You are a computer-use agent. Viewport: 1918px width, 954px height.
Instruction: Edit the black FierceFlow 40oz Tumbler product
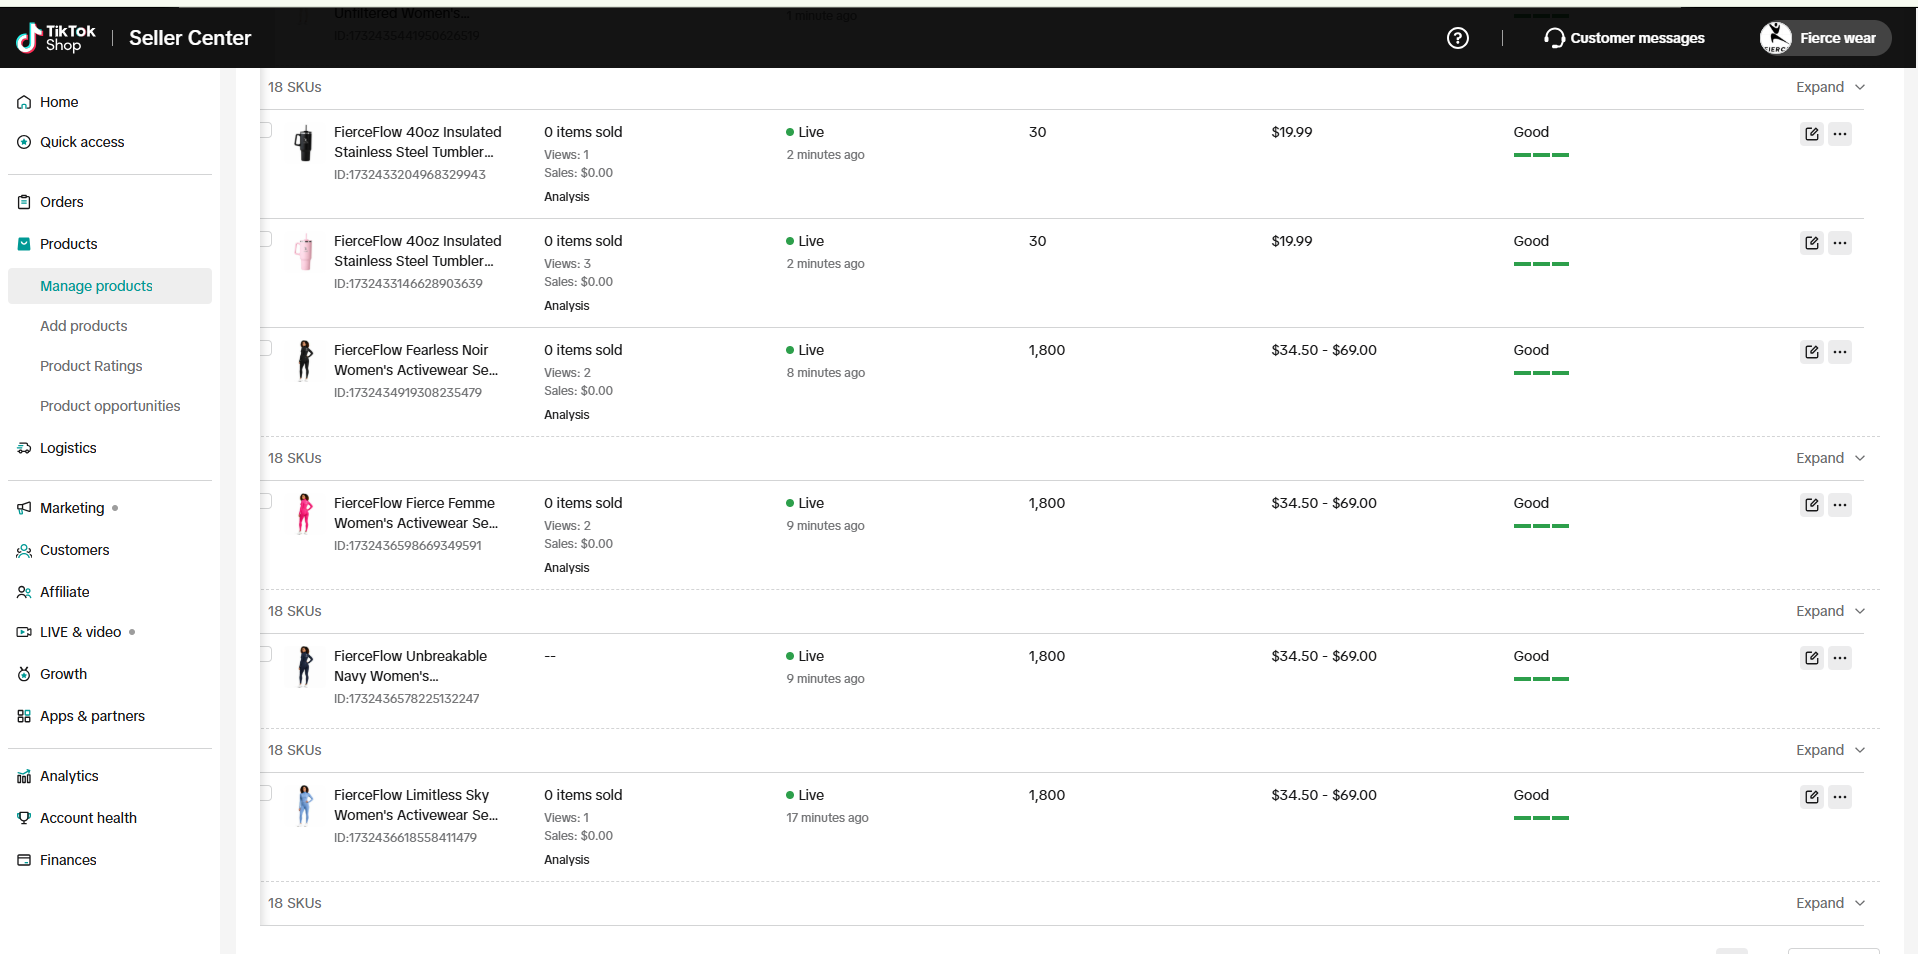pos(1812,134)
